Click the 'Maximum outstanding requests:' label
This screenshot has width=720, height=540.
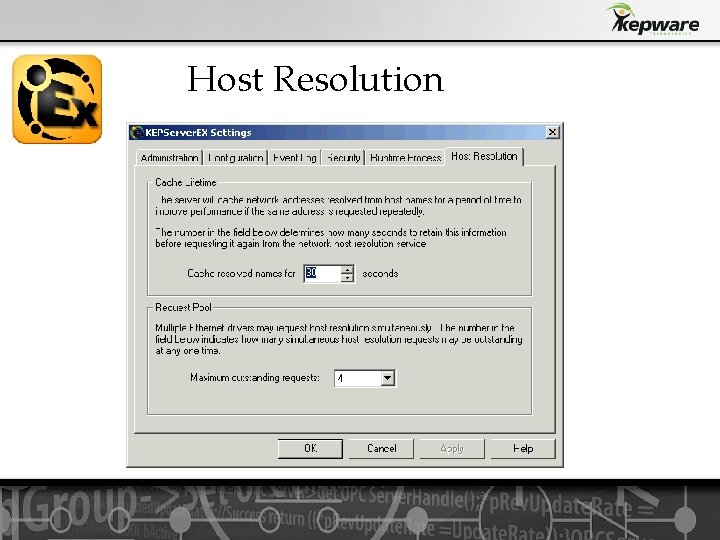255,377
